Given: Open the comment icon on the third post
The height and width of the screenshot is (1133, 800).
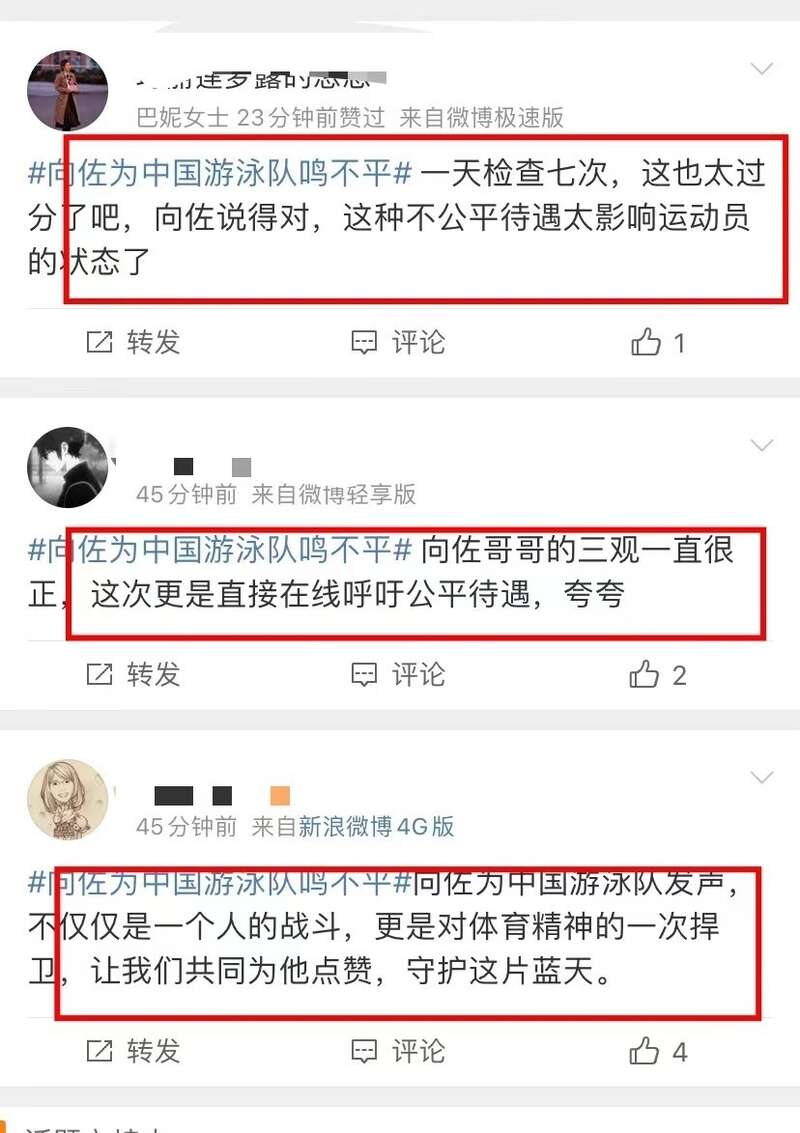Looking at the screenshot, I should 364,1051.
